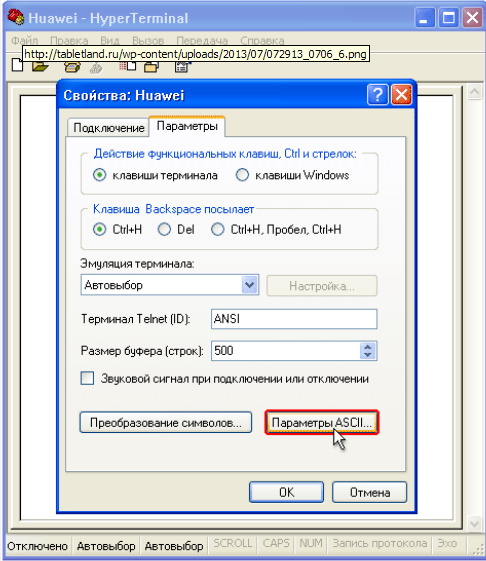
Task: Open the Файл menu
Action: click(x=24, y=40)
